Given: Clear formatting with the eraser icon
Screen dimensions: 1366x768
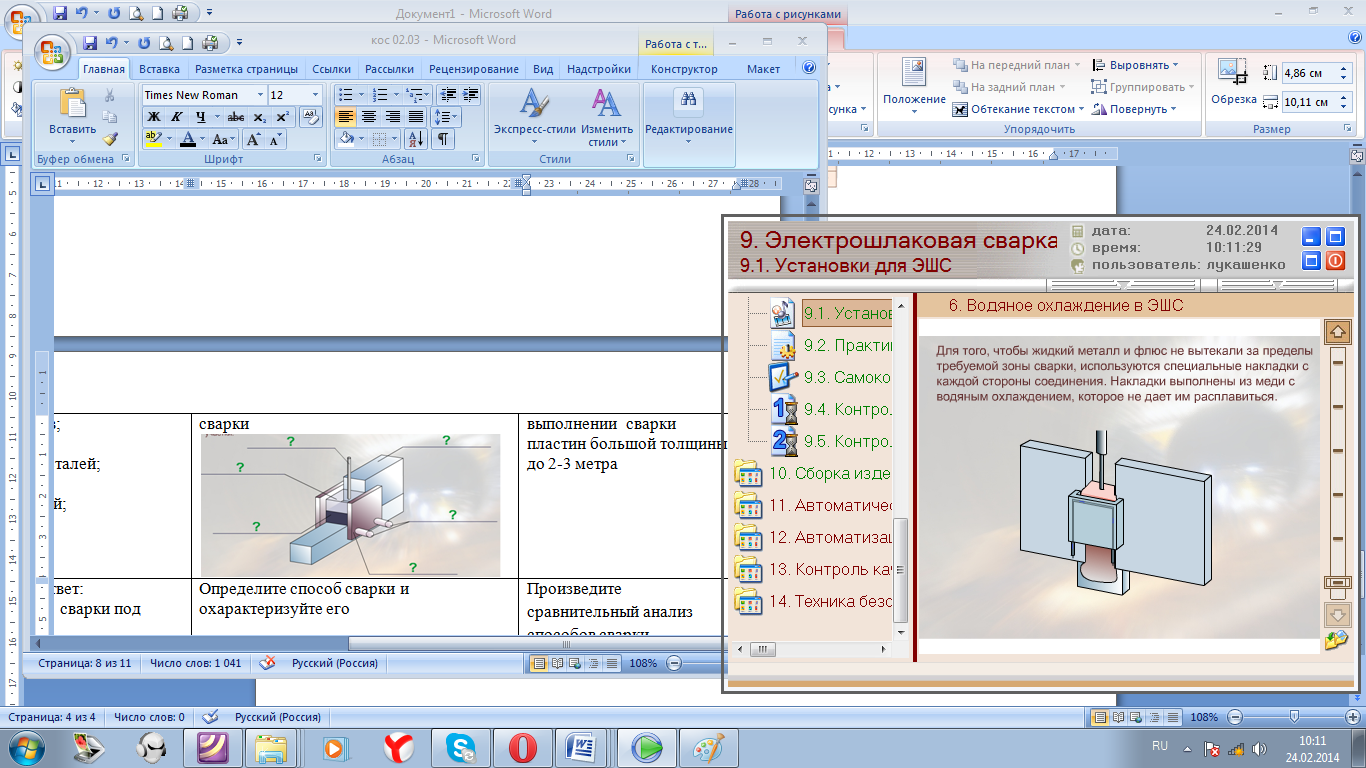Looking at the screenshot, I should (x=311, y=117).
